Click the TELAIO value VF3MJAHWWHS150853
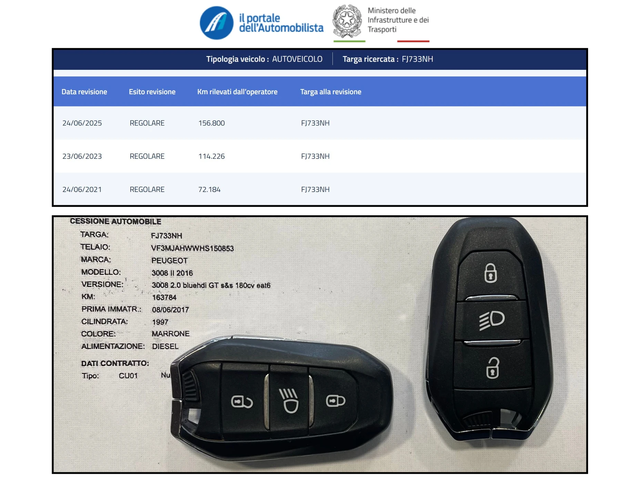The width and height of the screenshot is (640, 480). point(192,248)
